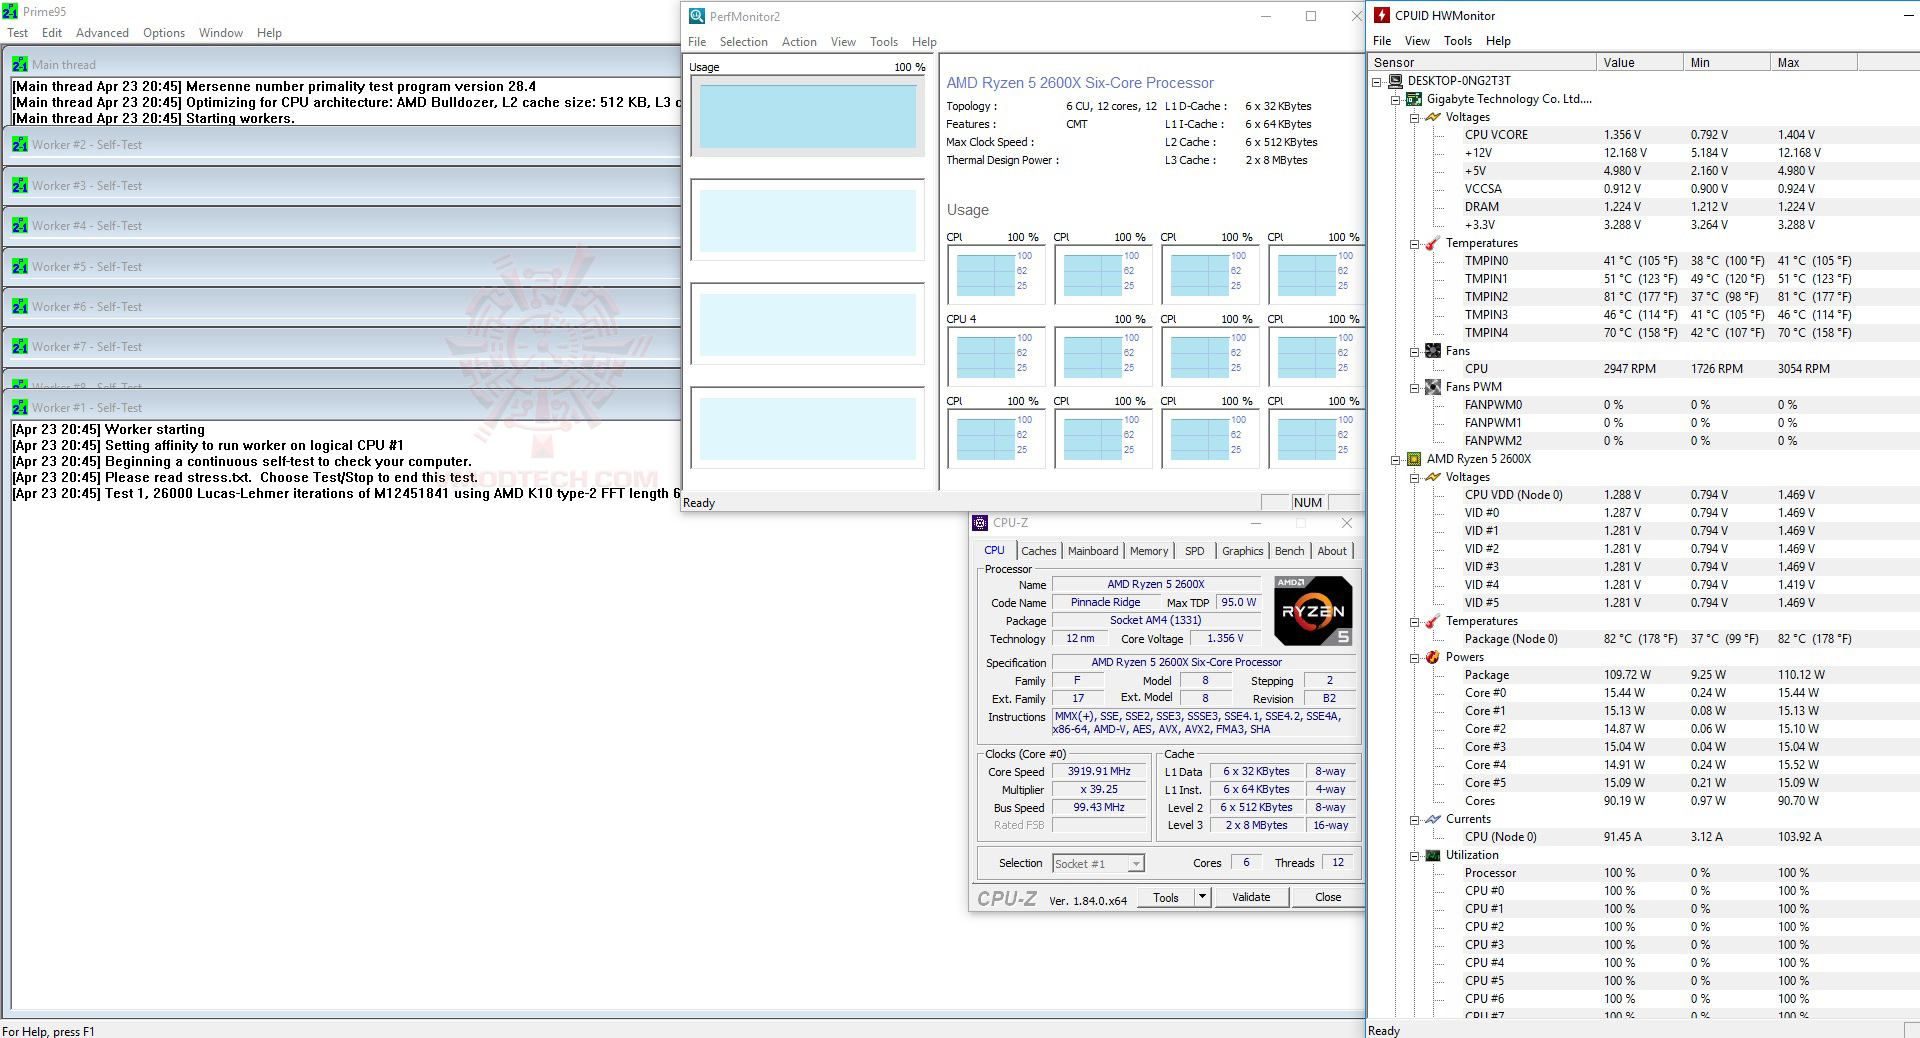Switch to the Memory tab in CPU-Z
The width and height of the screenshot is (1920, 1038).
(x=1149, y=551)
